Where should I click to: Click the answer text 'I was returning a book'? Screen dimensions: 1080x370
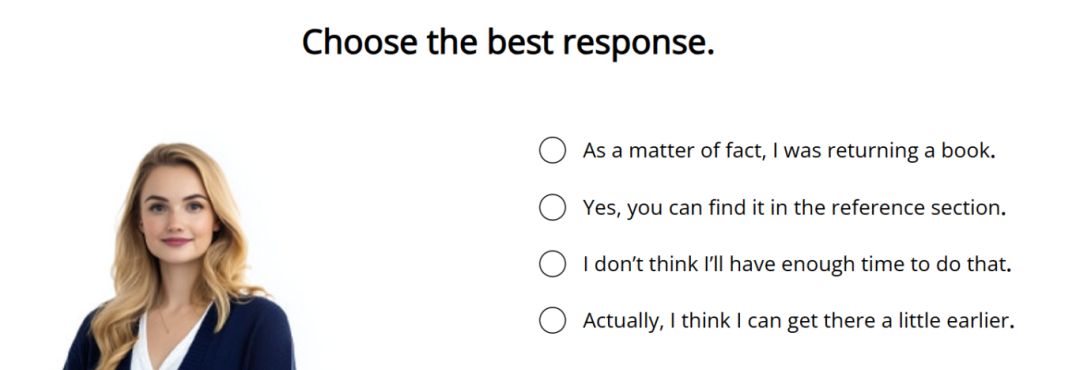884,151
